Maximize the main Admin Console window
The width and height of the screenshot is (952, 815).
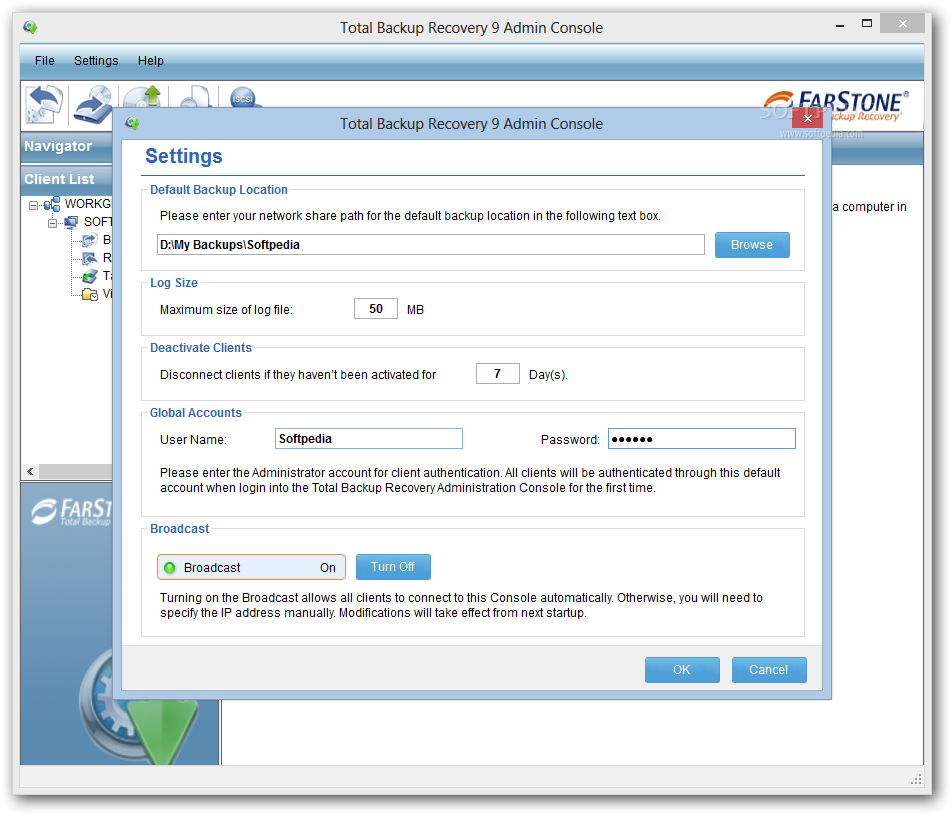(867, 24)
